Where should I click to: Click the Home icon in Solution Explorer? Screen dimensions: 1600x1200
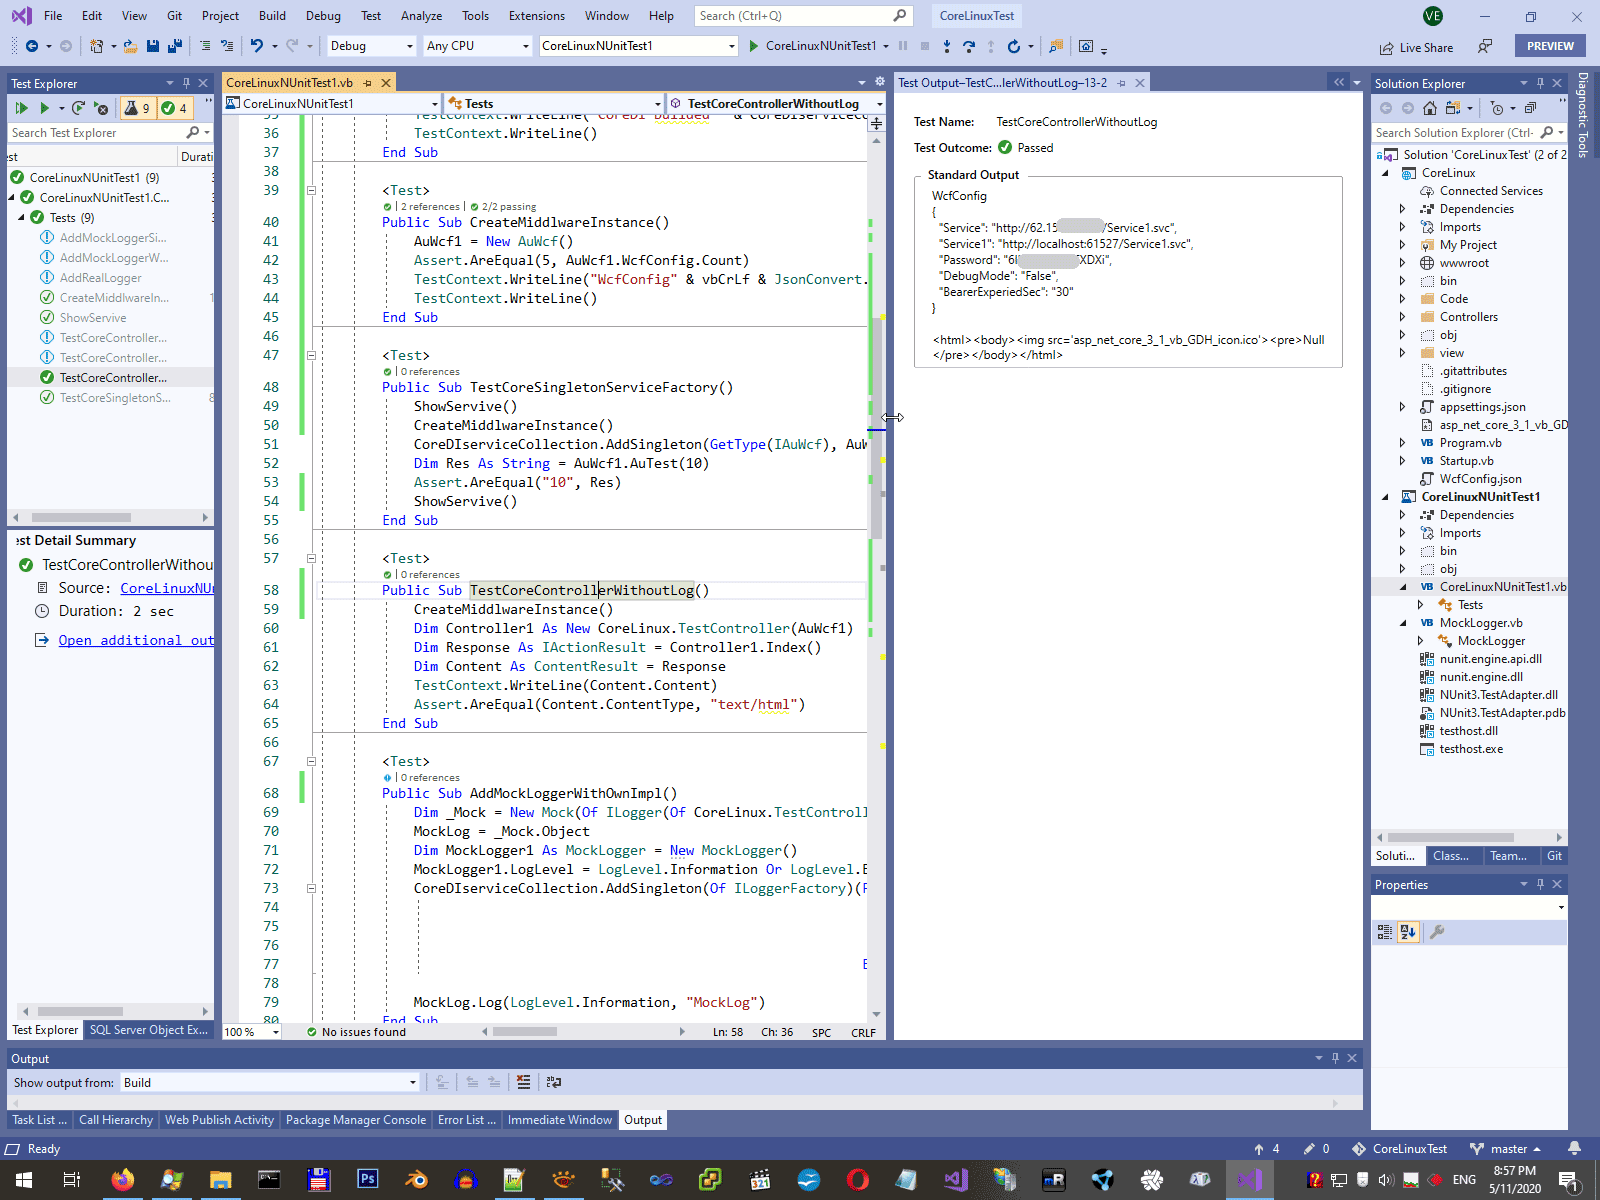(x=1430, y=108)
